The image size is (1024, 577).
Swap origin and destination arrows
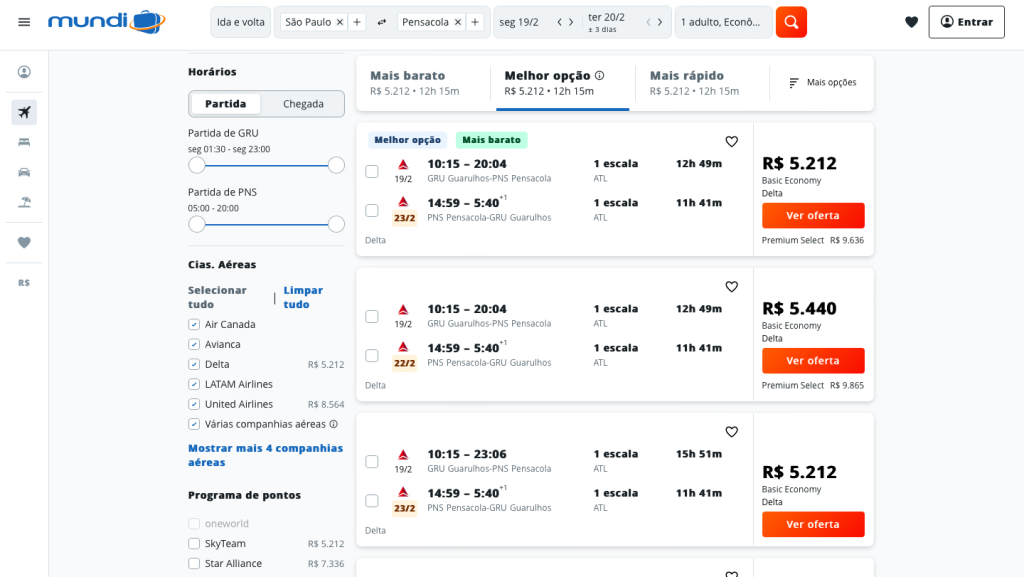(x=382, y=22)
